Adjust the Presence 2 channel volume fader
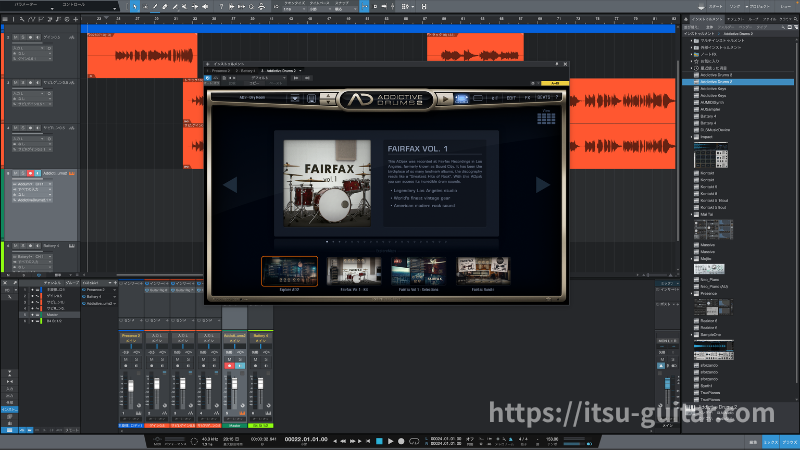 click(x=131, y=386)
